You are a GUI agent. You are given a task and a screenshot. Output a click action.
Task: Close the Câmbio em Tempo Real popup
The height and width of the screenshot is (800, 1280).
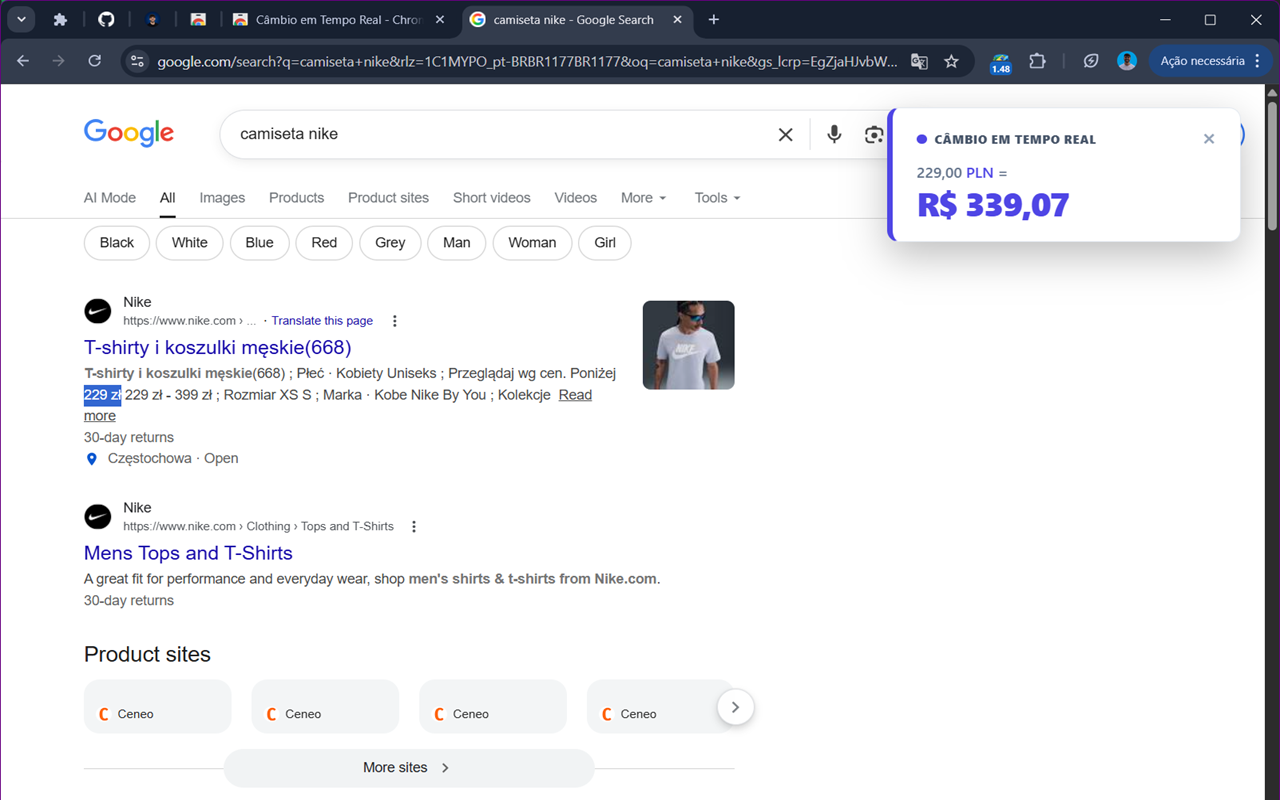click(x=1209, y=139)
